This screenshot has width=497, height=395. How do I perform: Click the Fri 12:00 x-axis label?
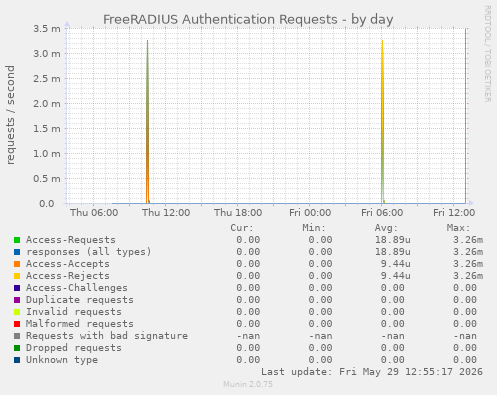[x=454, y=213]
